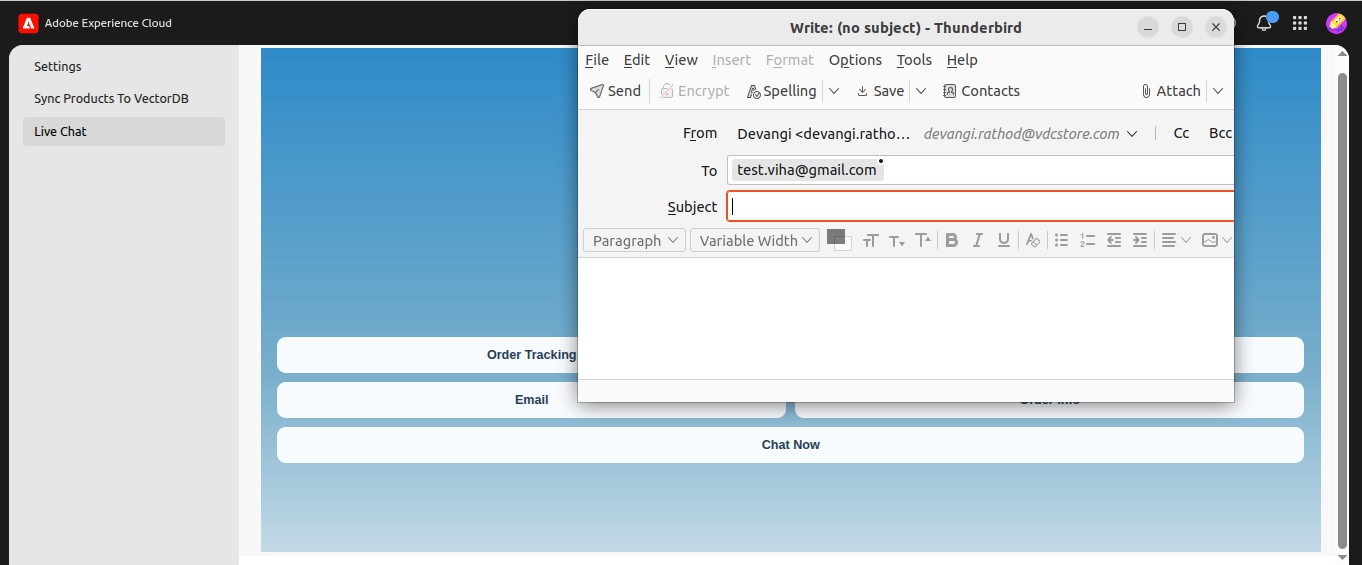This screenshot has width=1362, height=565.
Task: Save the message draft
Action: (x=880, y=91)
